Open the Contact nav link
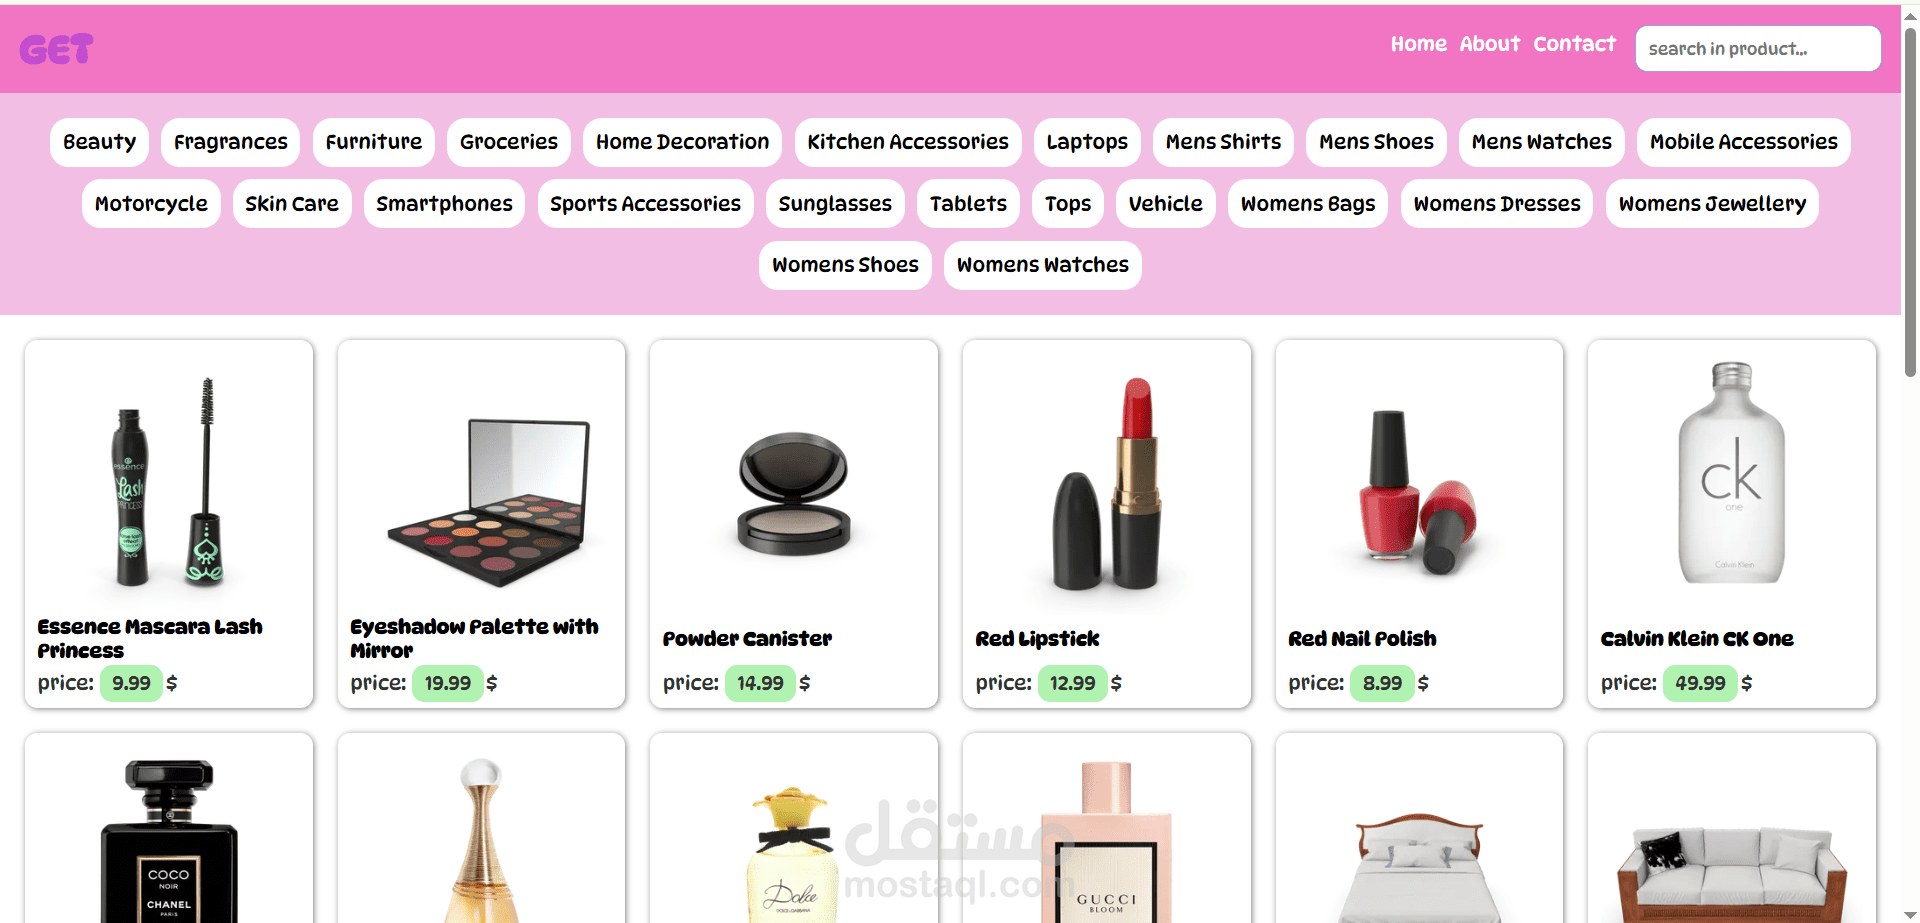 coord(1574,44)
